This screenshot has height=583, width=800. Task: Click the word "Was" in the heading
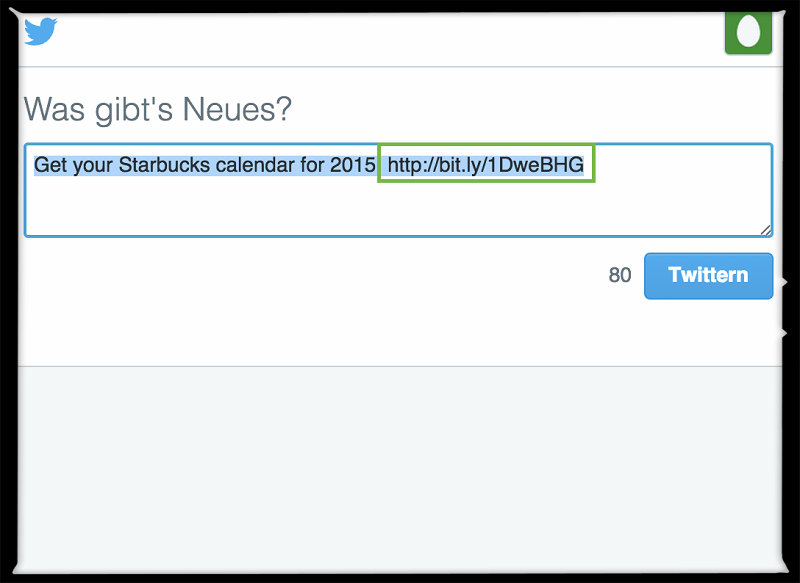[x=54, y=109]
